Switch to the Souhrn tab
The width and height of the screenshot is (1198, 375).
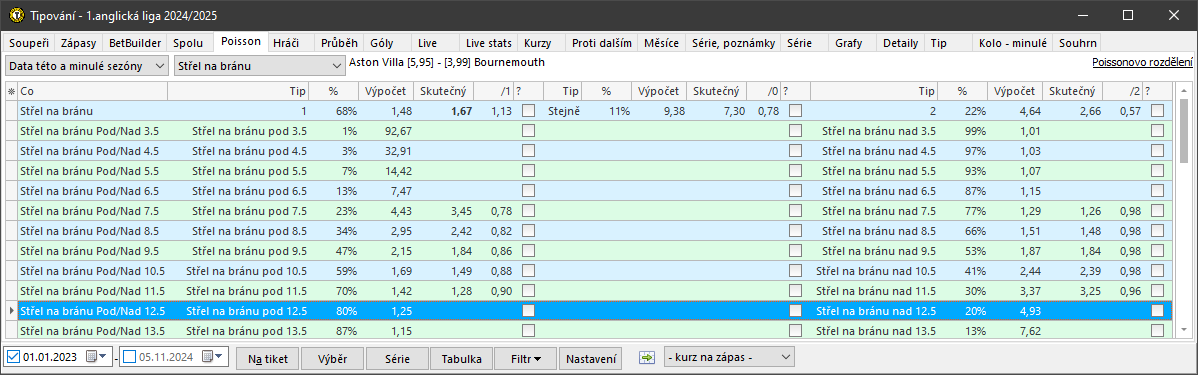point(1077,43)
